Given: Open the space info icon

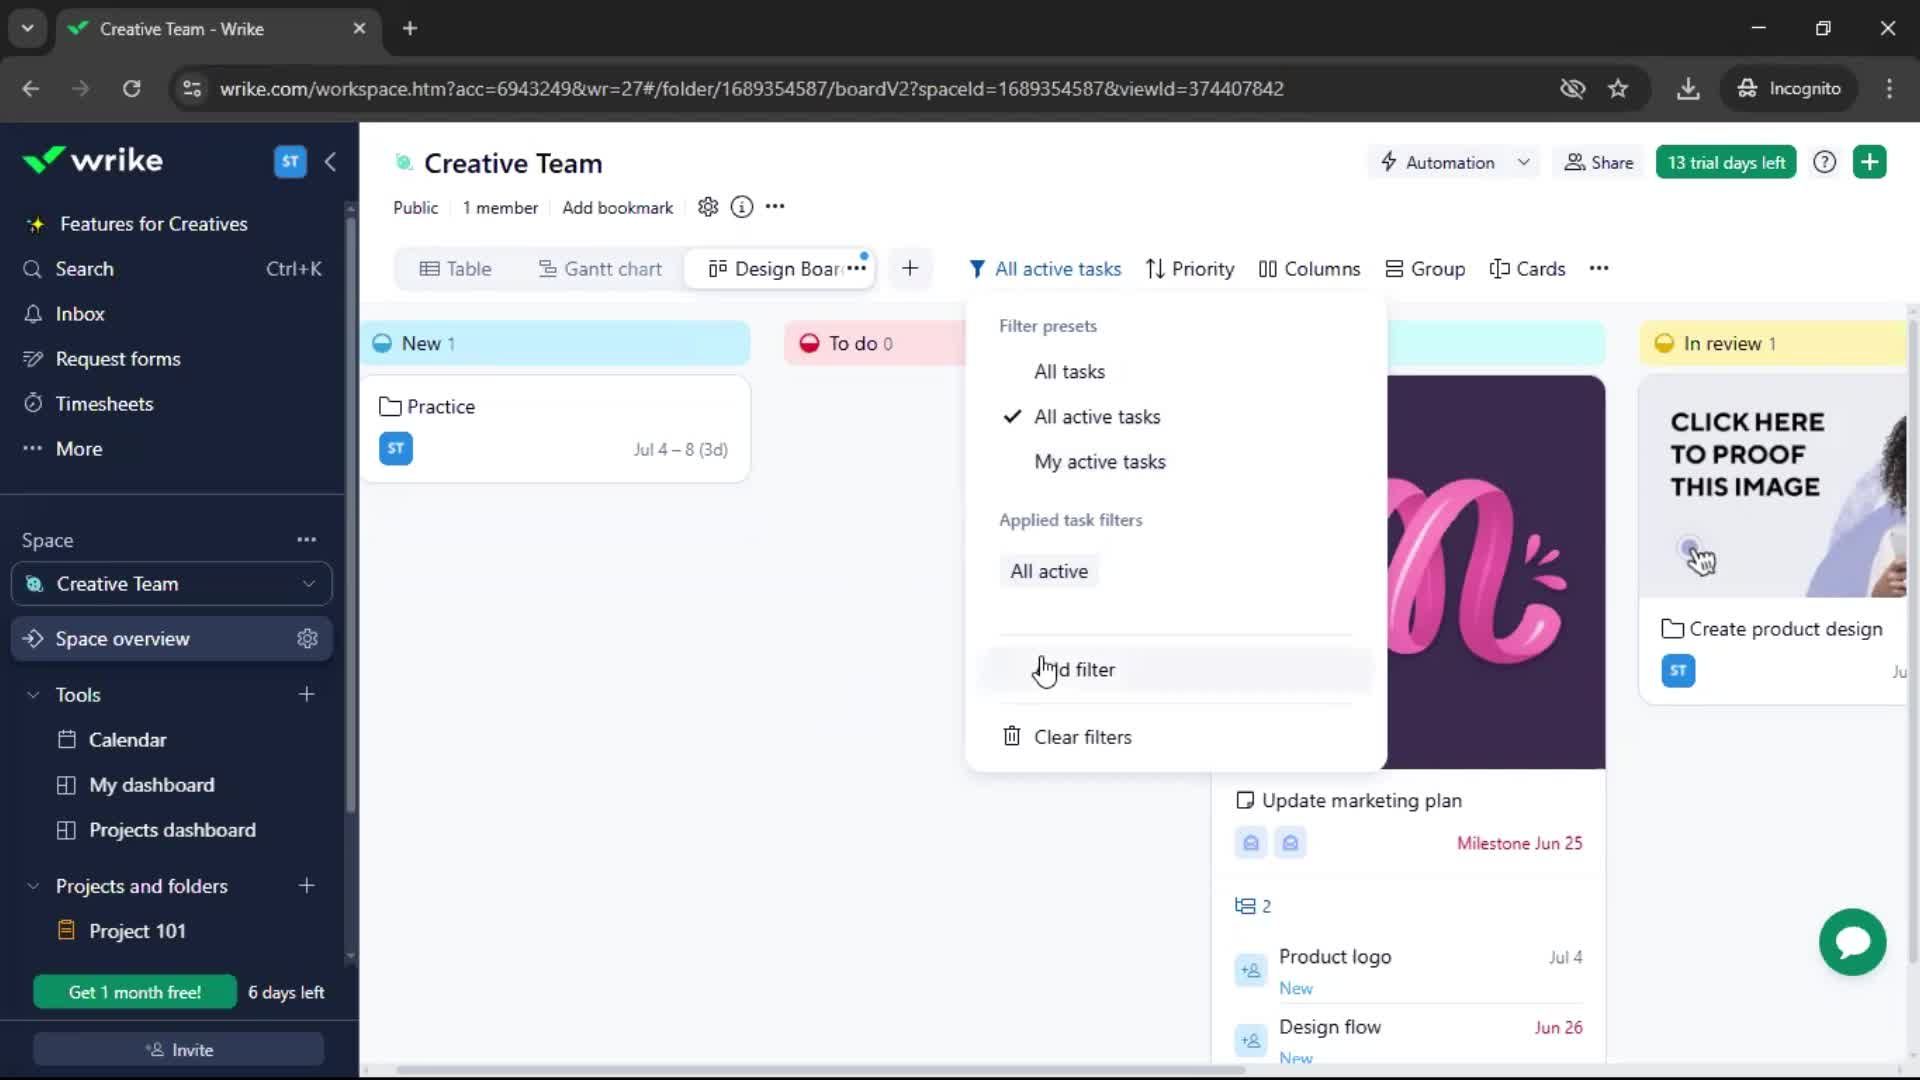Looking at the screenshot, I should (x=741, y=207).
